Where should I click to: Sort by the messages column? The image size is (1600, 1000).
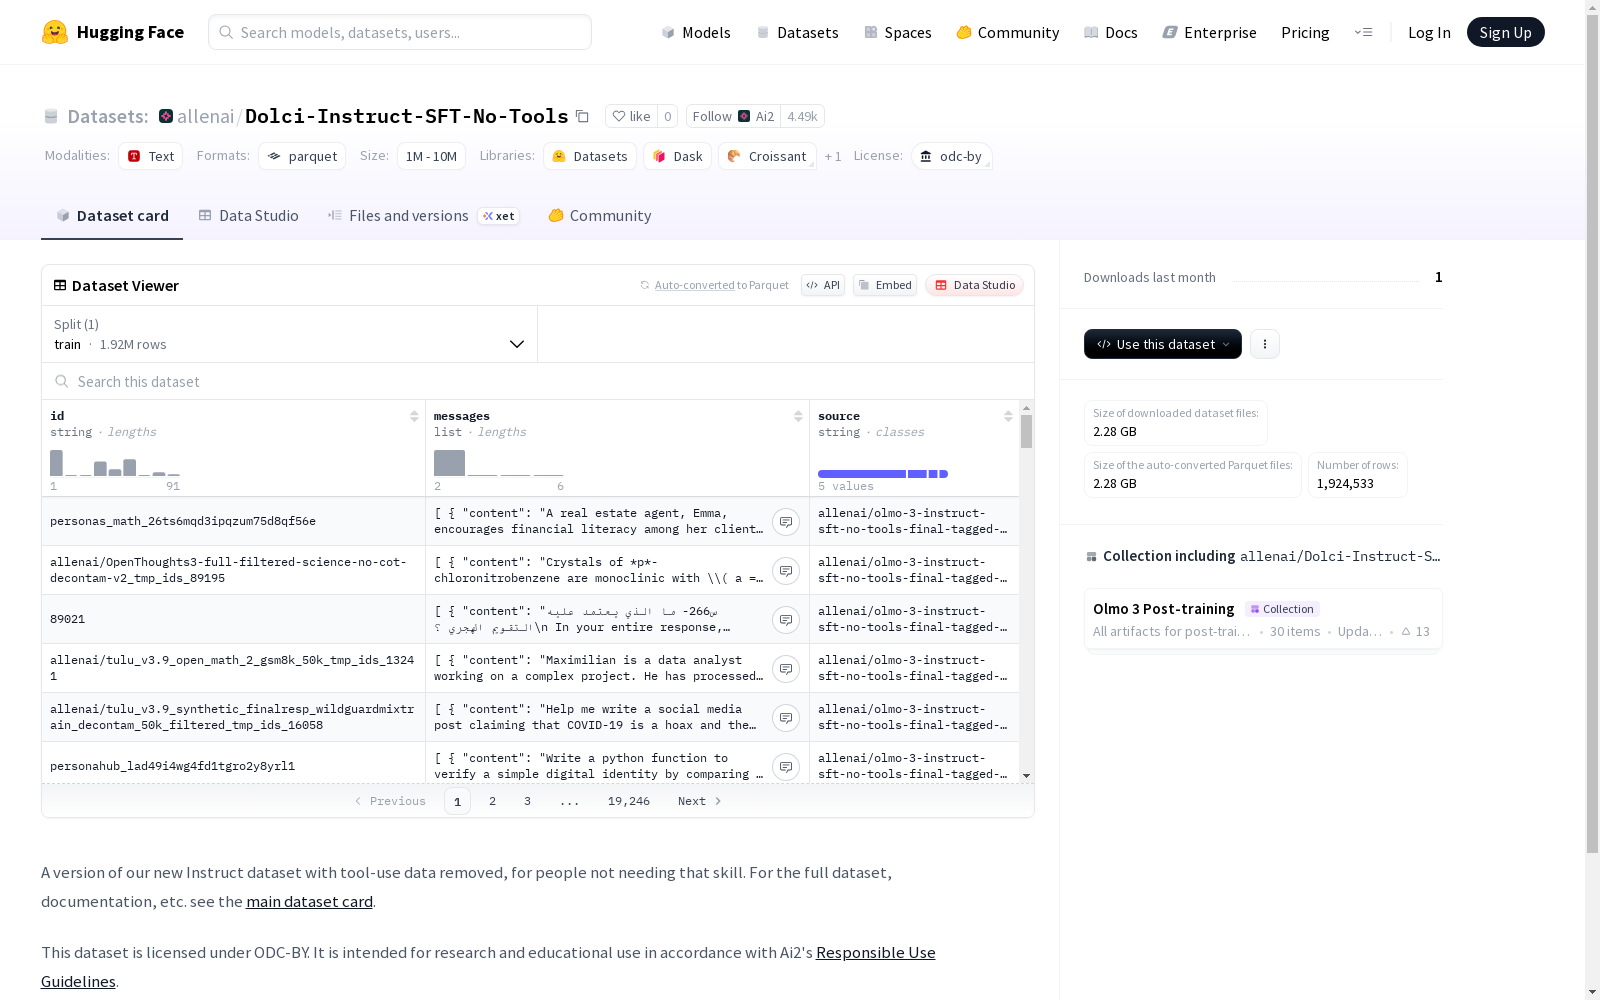point(798,416)
